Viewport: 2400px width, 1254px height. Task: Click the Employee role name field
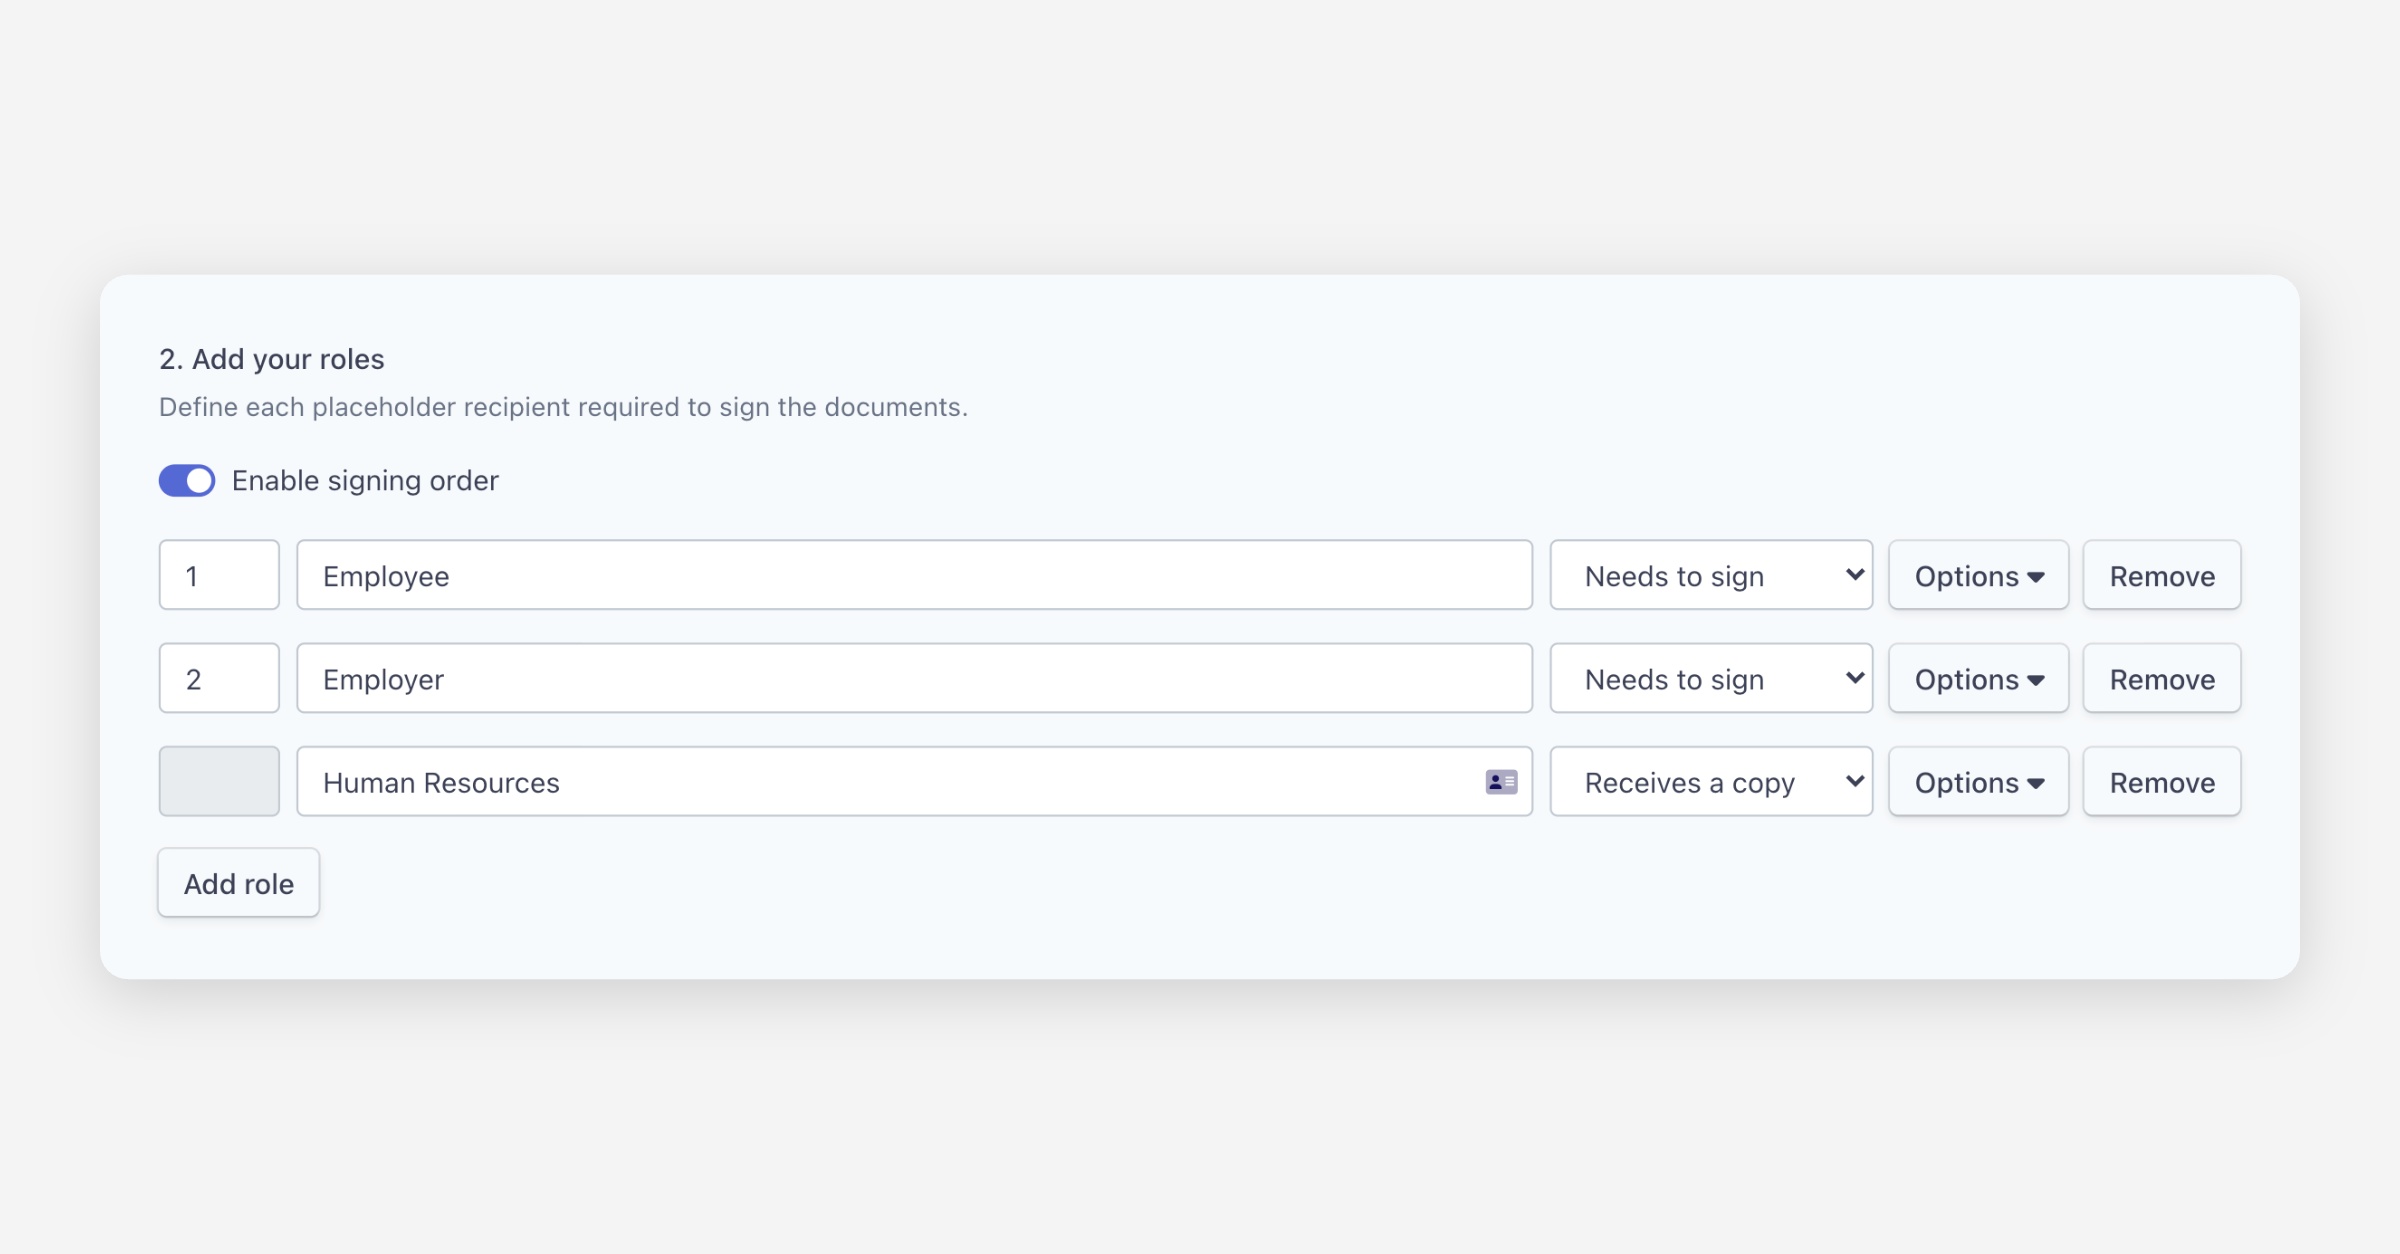pos(913,576)
